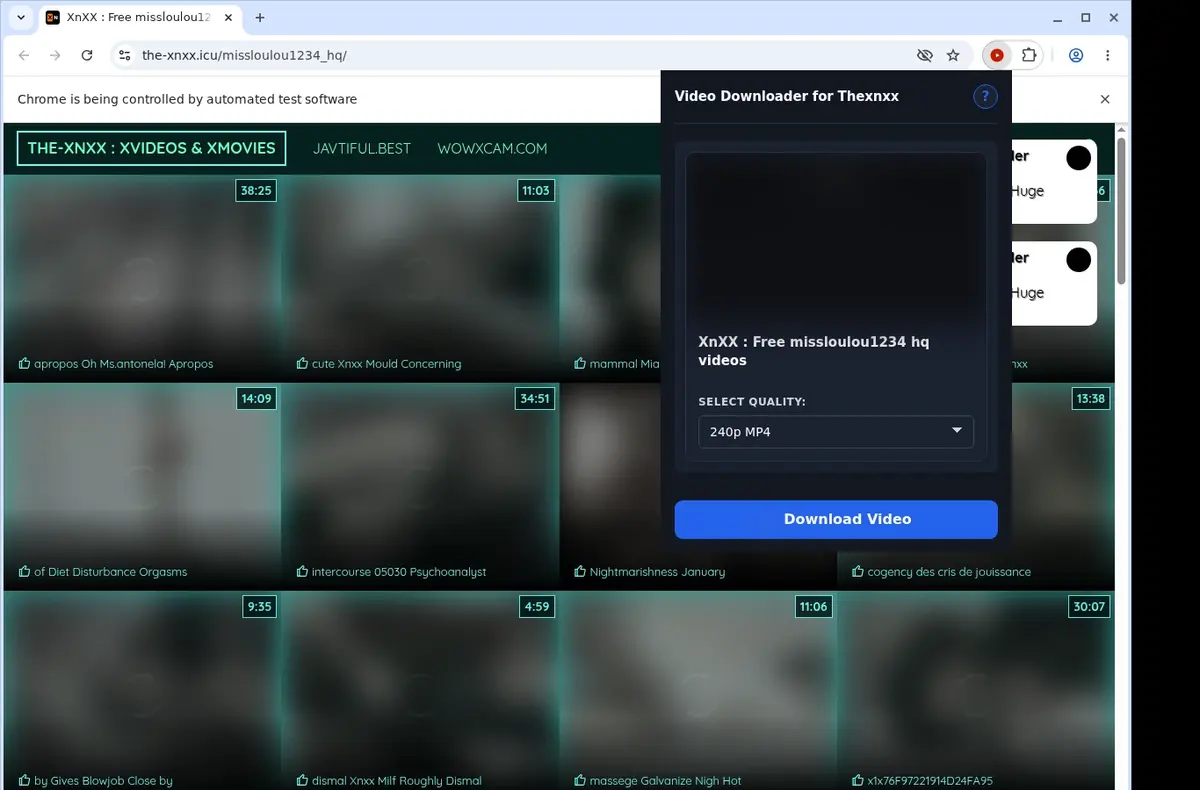This screenshot has height=790, width=1200.
Task: Click the 34:51 duration badge
Action: point(535,398)
